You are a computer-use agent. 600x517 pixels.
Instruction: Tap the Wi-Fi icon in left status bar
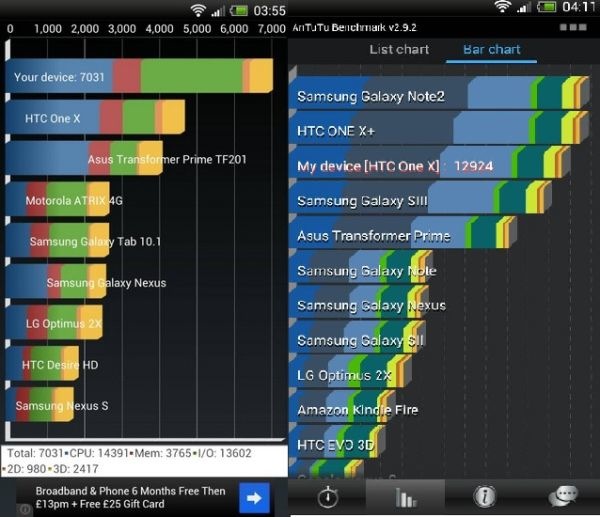[197, 10]
